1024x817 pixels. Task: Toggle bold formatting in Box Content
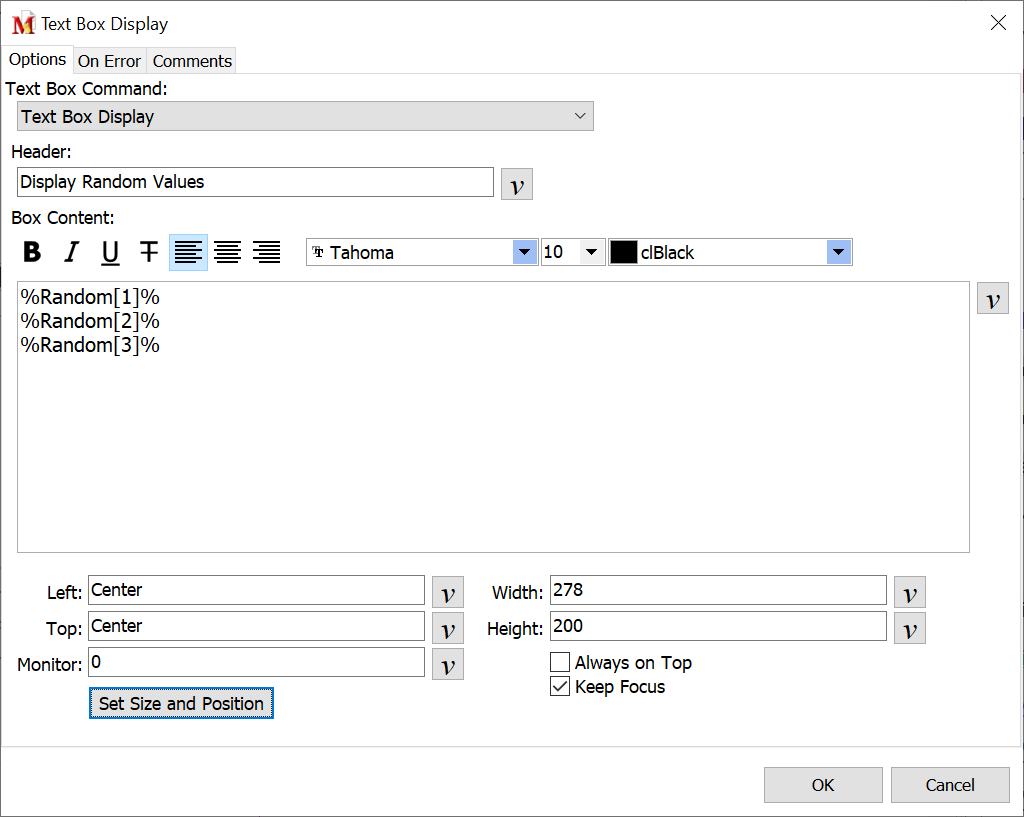coord(32,252)
